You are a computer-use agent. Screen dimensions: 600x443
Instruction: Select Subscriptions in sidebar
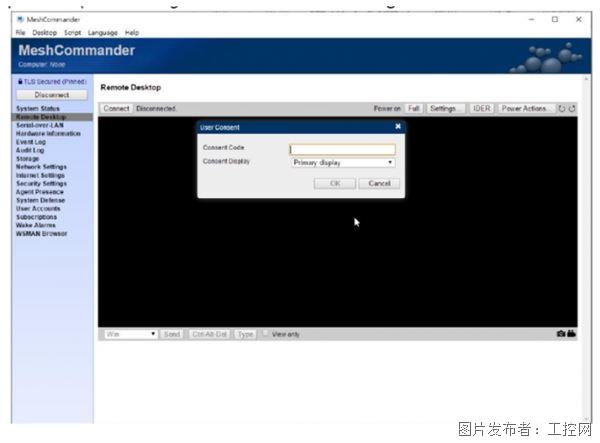point(36,217)
